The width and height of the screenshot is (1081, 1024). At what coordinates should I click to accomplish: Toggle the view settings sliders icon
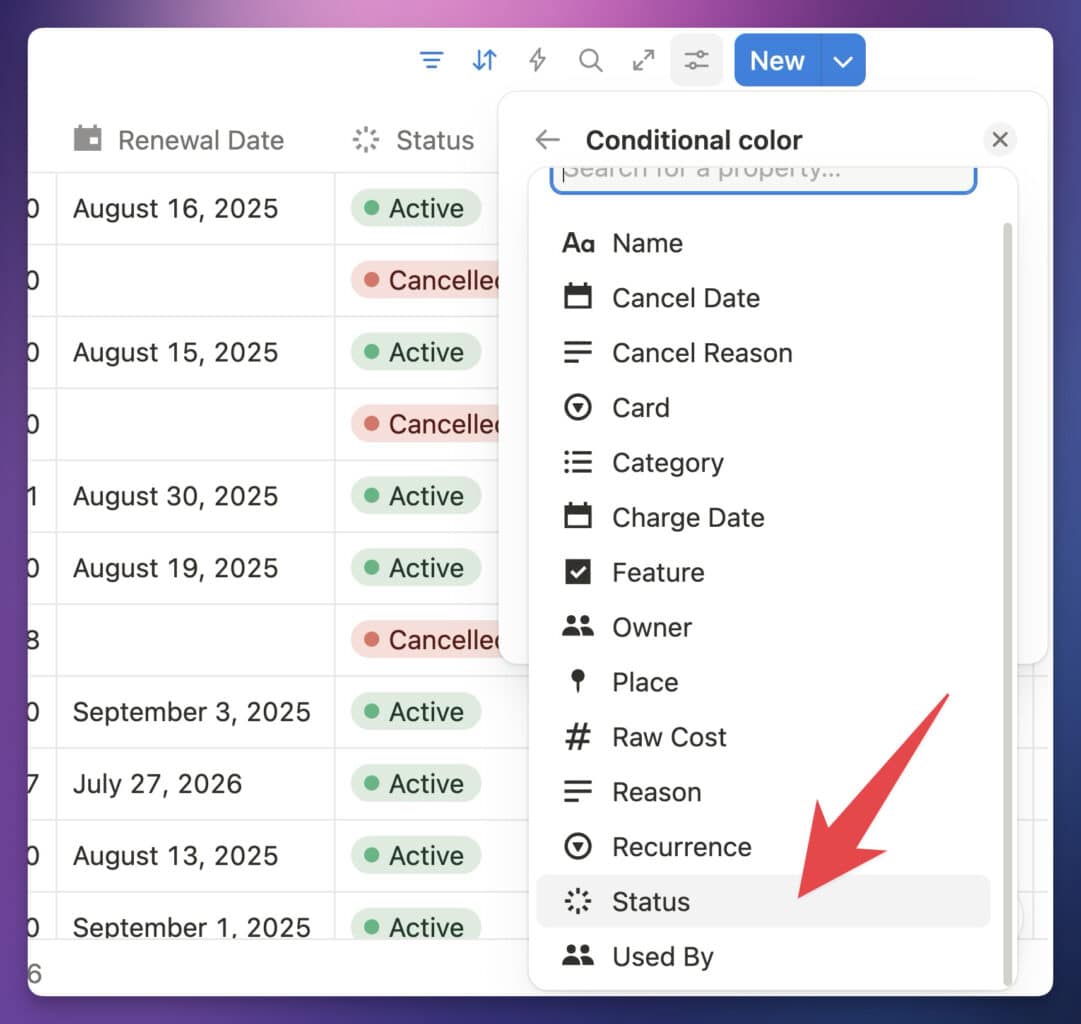pyautogui.click(x=696, y=61)
